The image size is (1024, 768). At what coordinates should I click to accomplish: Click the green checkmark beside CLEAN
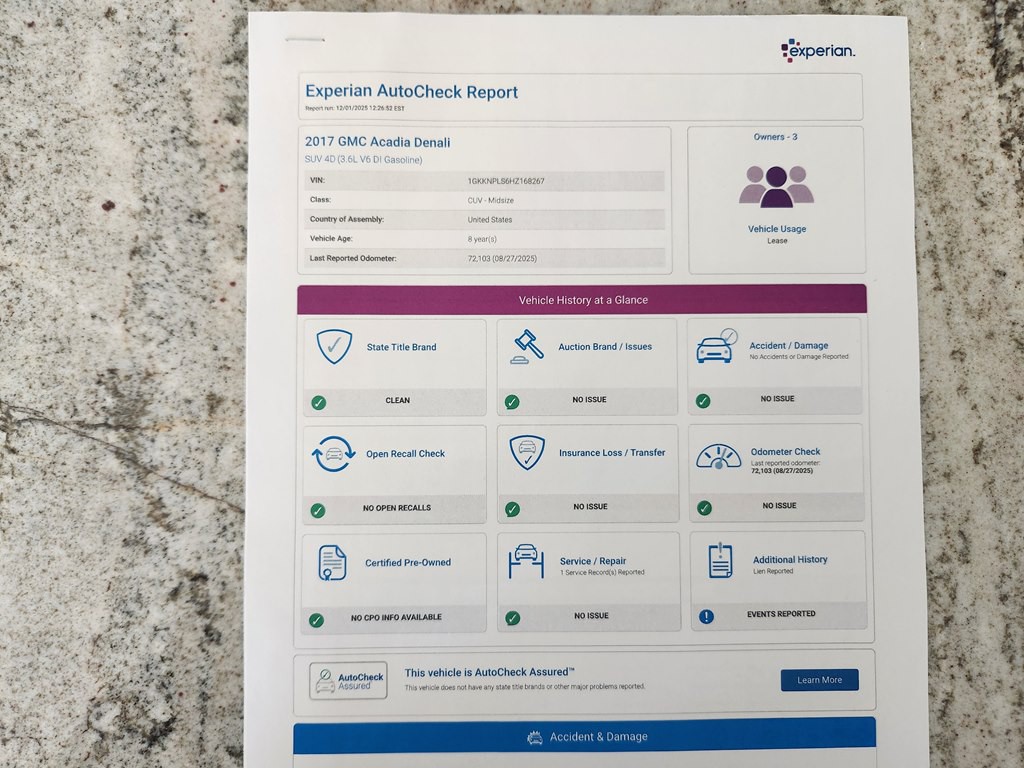(318, 402)
